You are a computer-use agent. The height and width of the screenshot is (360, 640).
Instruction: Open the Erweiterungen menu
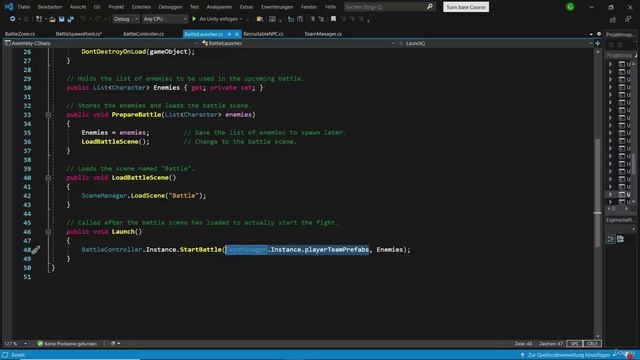coord(277,7)
